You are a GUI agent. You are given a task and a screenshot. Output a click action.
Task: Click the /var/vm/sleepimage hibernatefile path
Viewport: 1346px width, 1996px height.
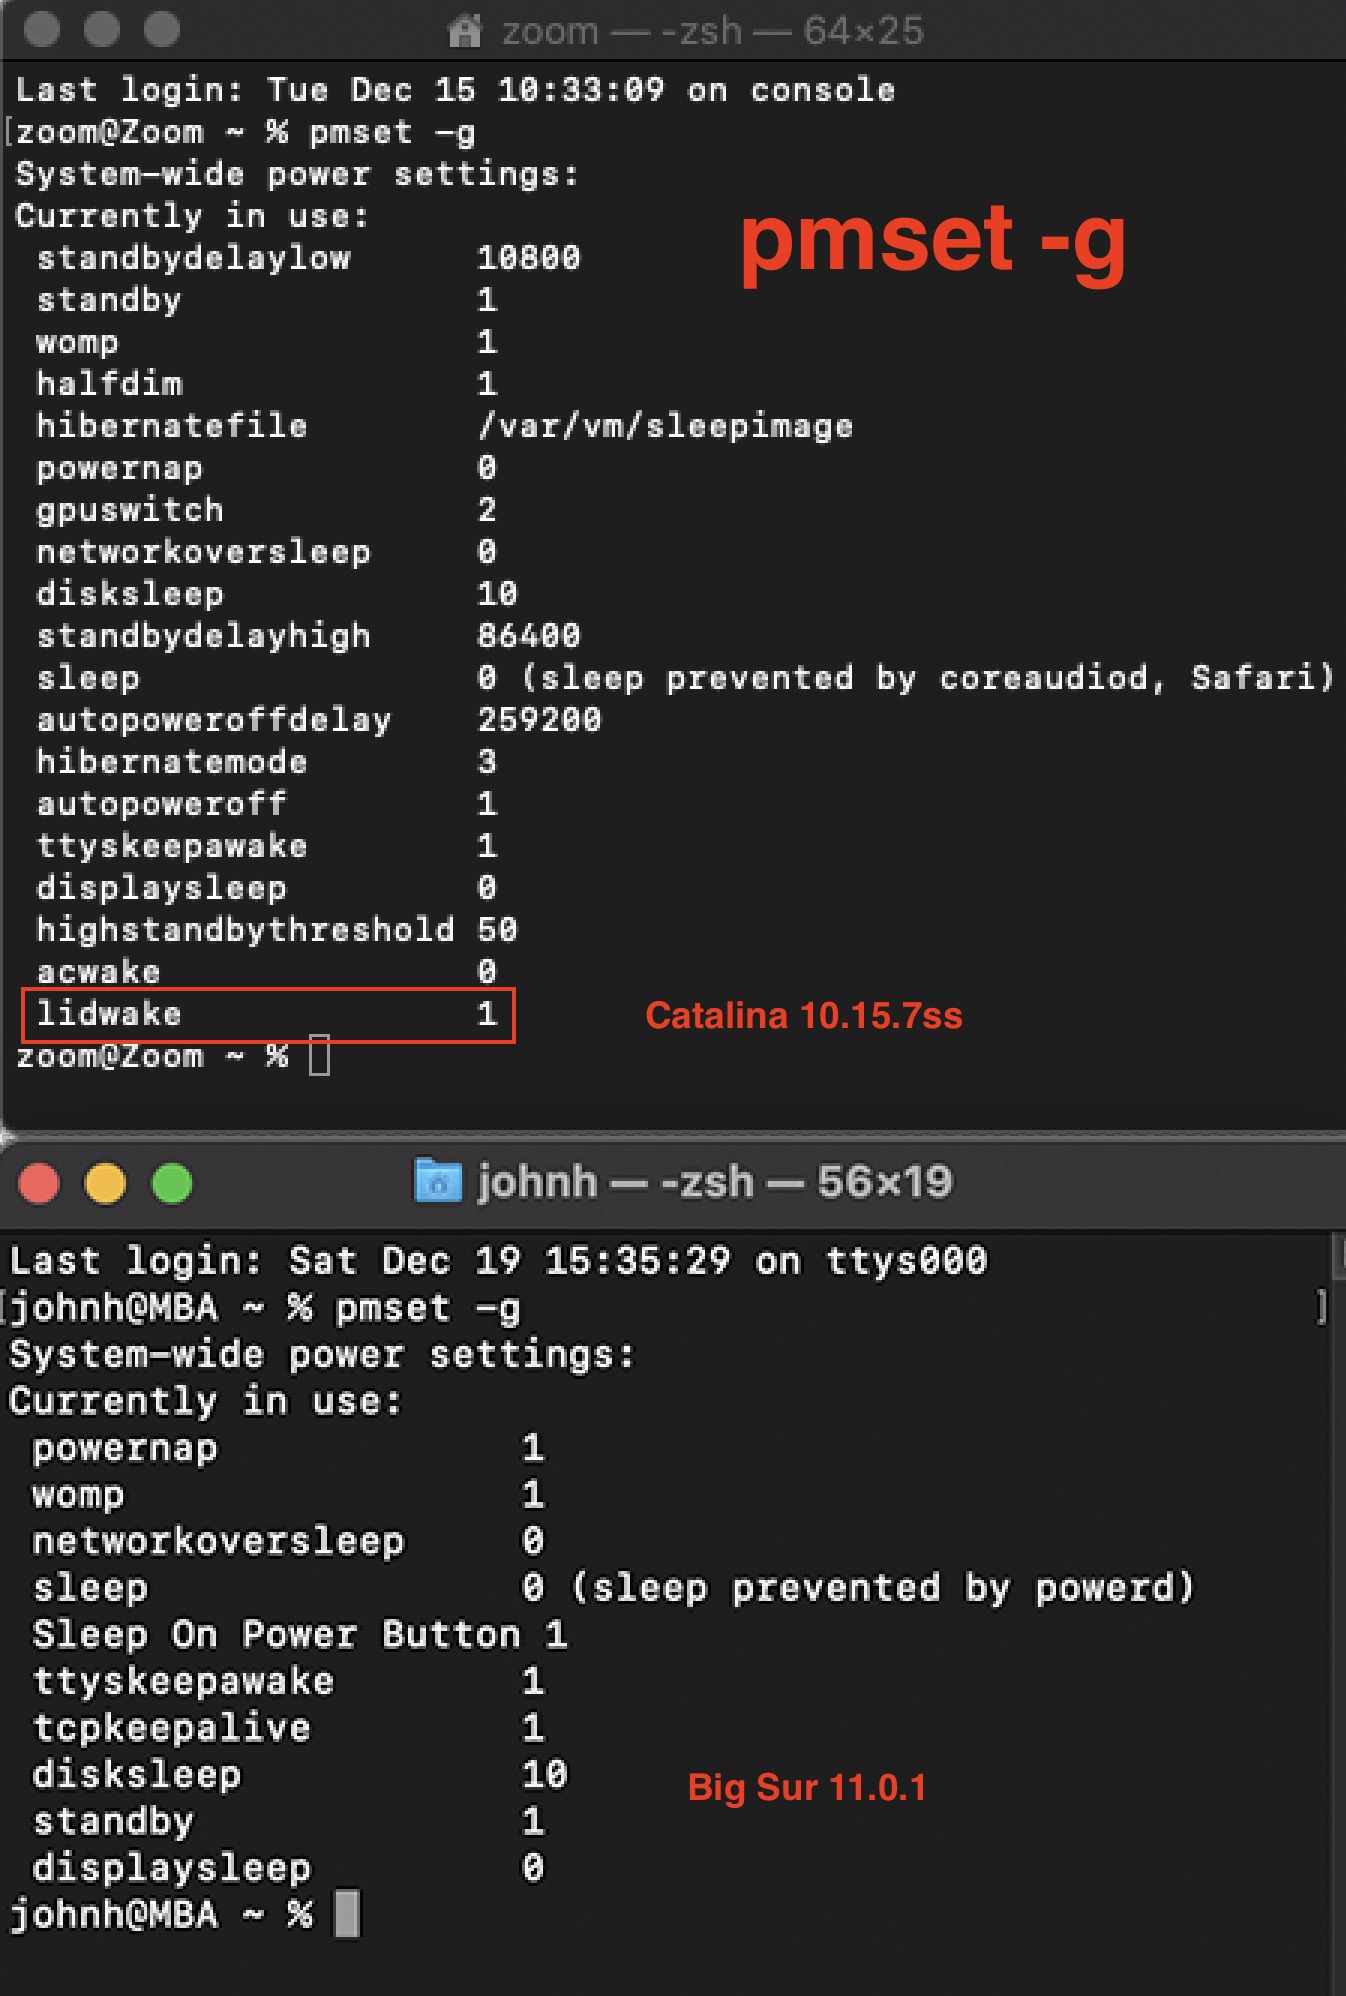click(665, 427)
